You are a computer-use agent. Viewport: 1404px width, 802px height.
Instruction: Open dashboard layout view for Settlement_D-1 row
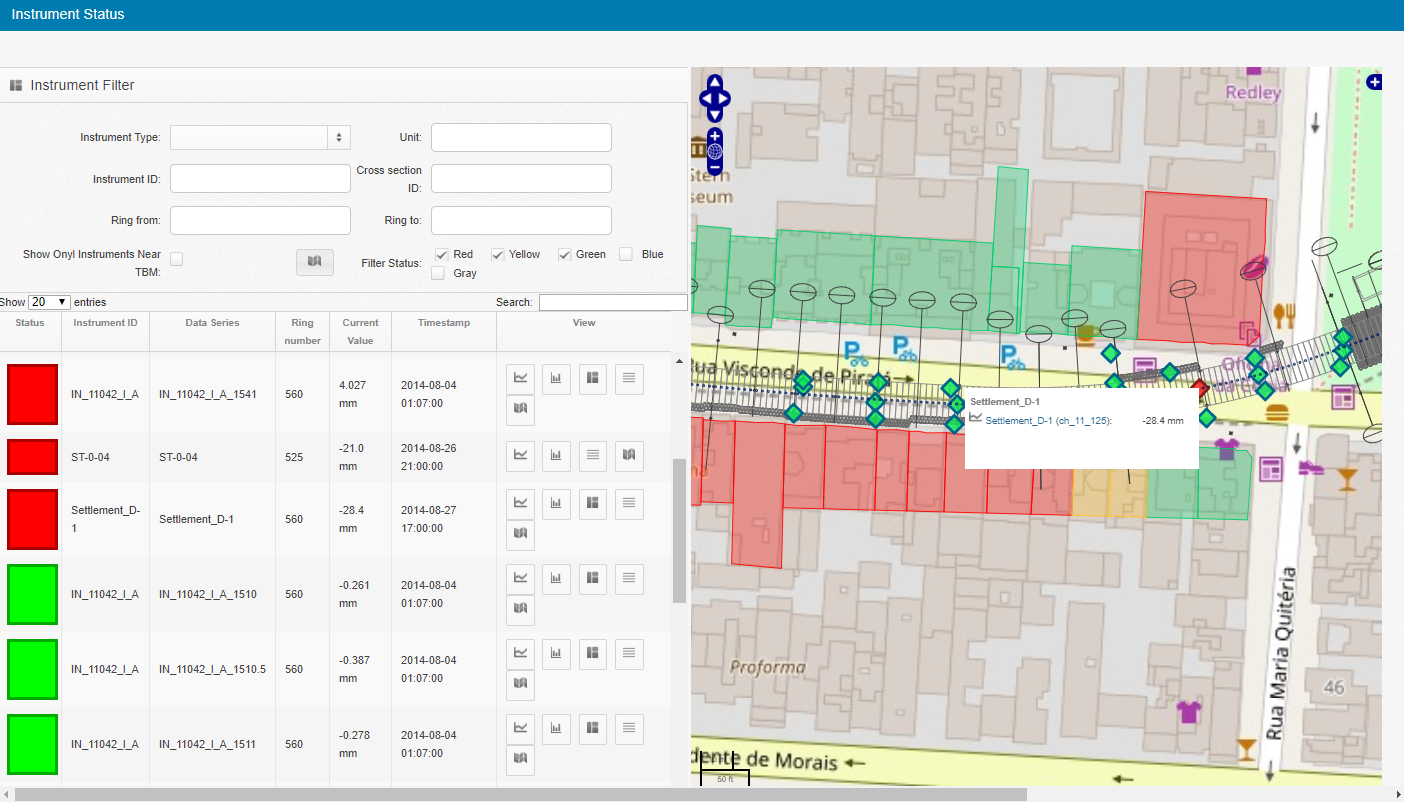point(592,503)
